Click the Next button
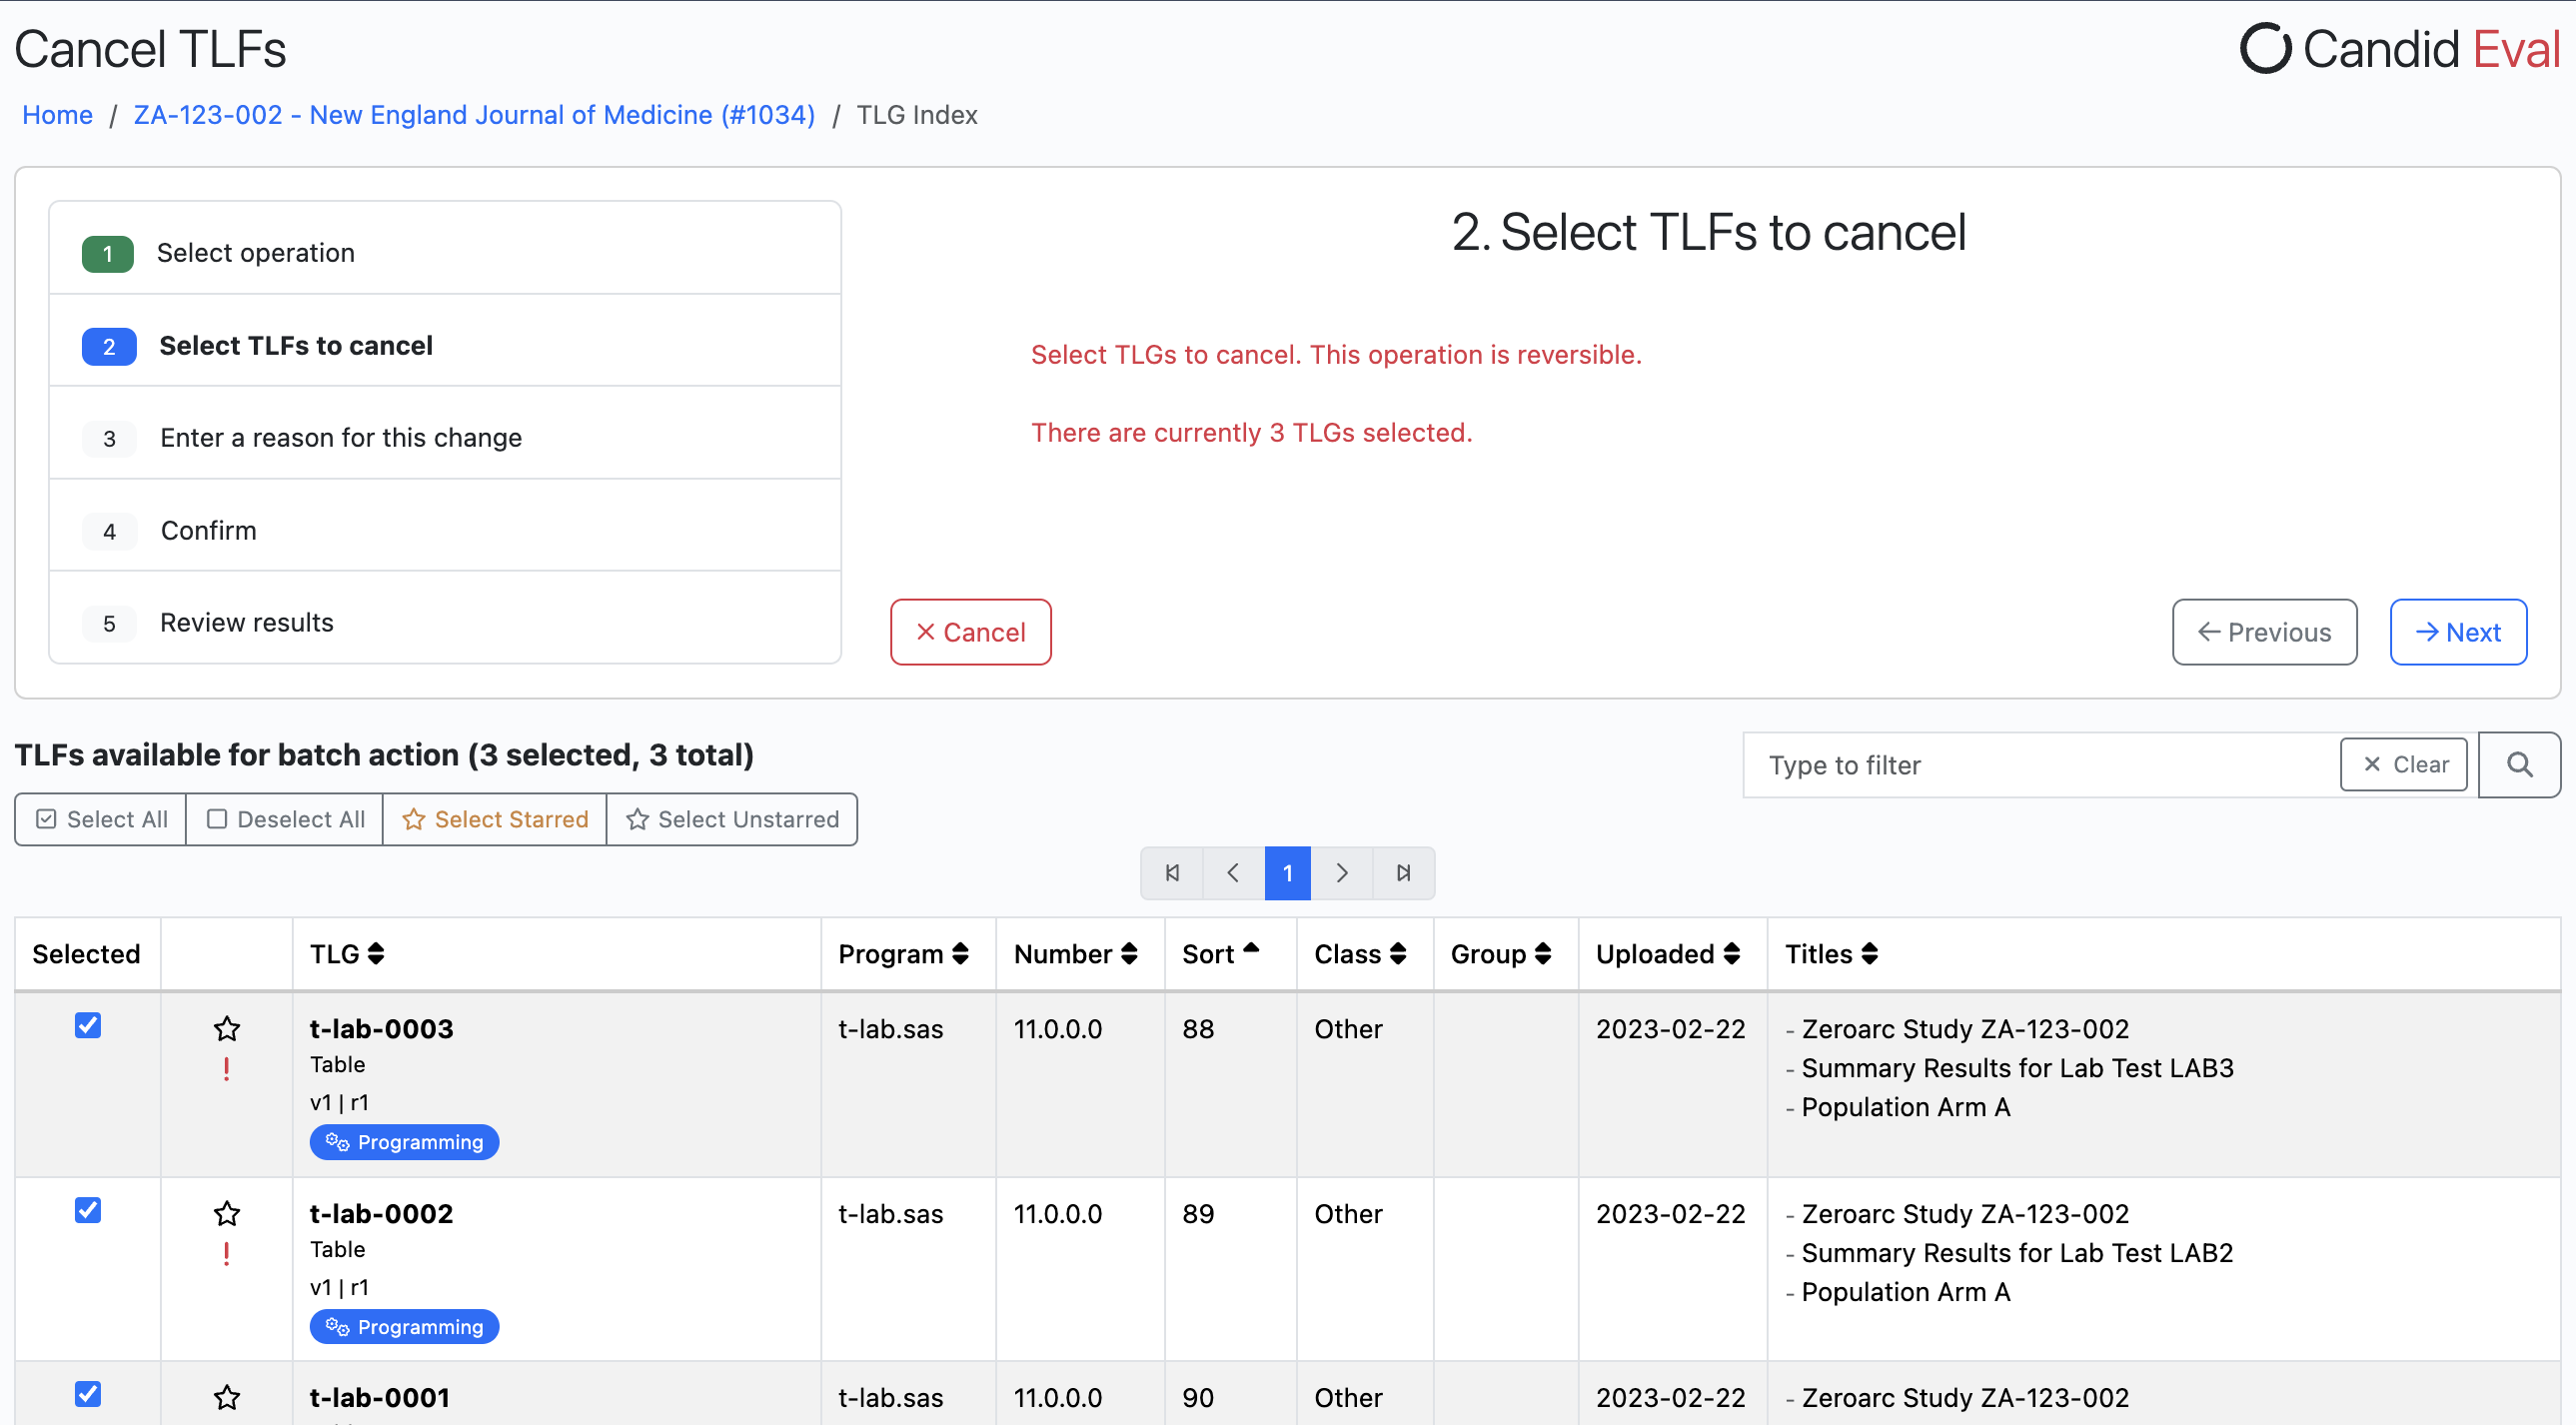The image size is (2576, 1425). pos(2458,631)
